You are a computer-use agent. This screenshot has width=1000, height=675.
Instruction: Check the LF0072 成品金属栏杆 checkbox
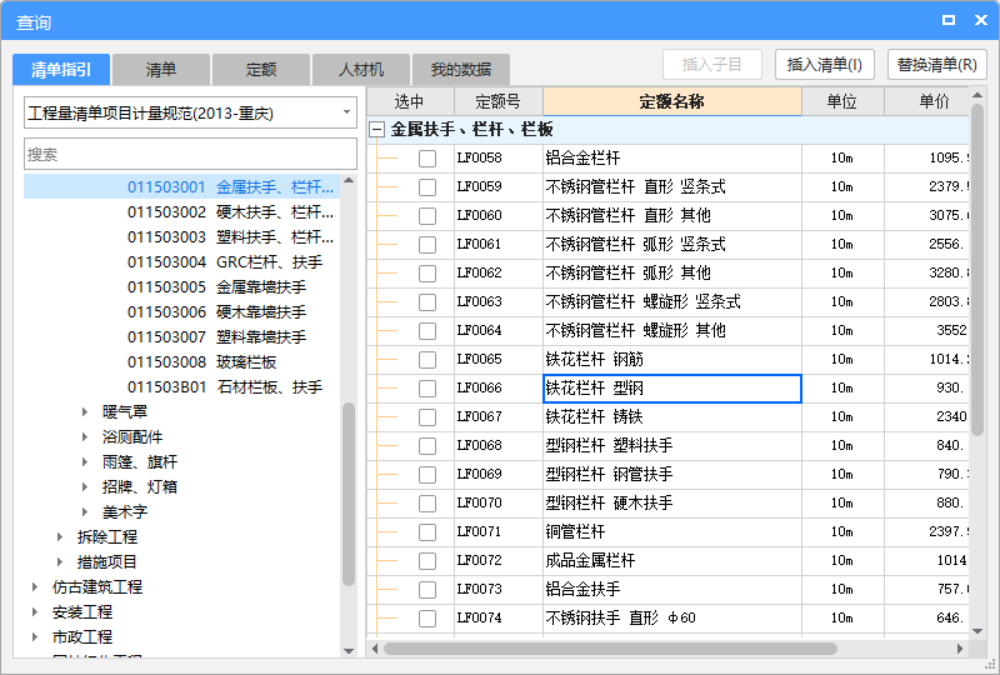point(427,560)
